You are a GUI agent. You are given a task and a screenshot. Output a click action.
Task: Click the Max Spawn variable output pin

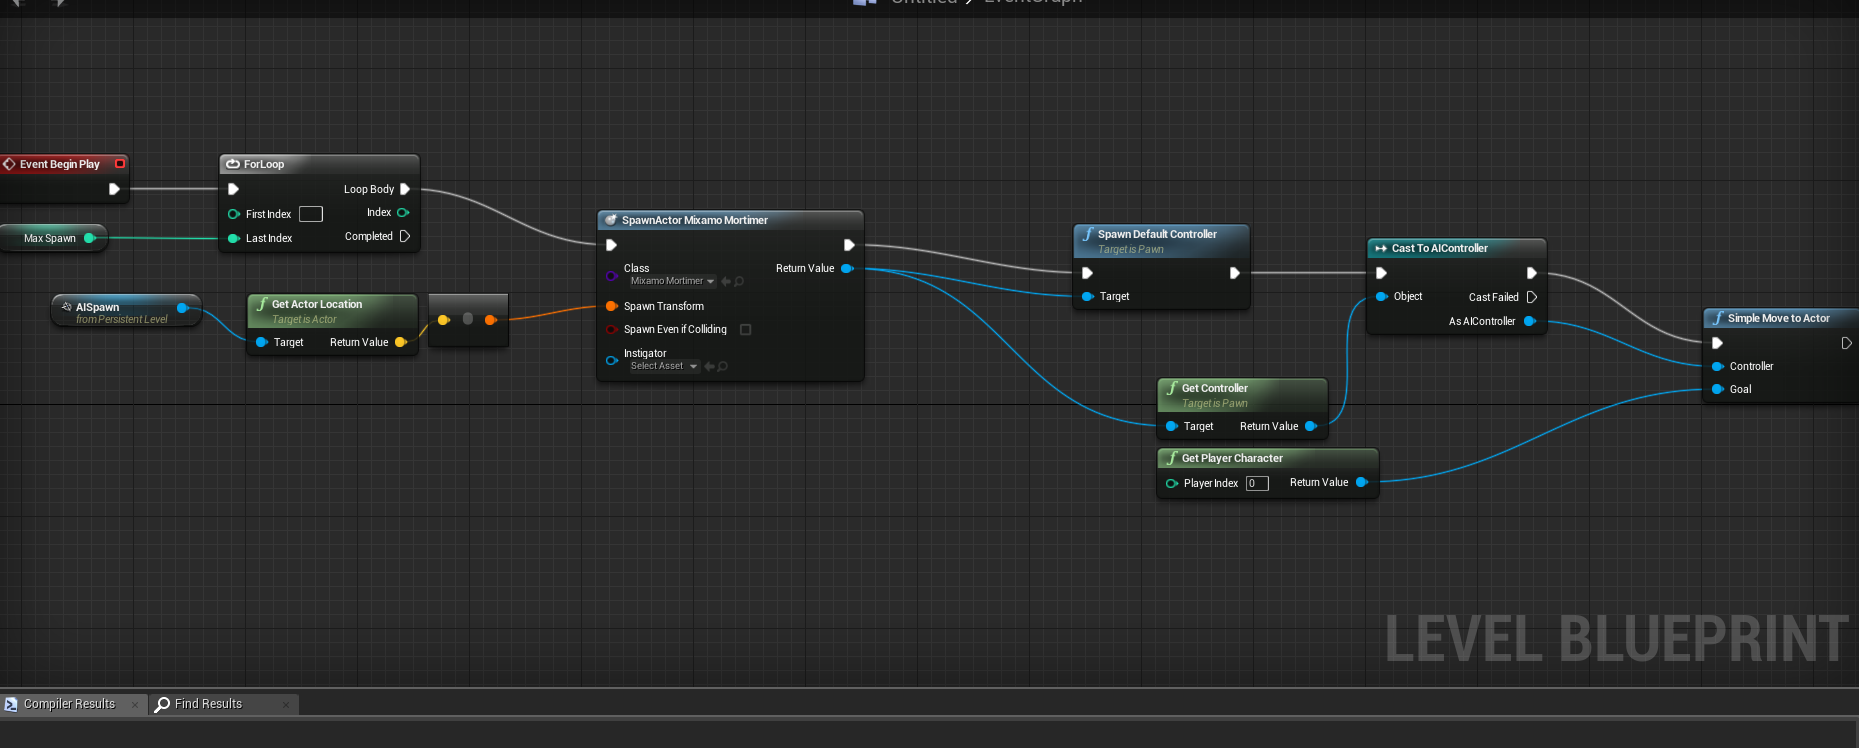pos(89,238)
